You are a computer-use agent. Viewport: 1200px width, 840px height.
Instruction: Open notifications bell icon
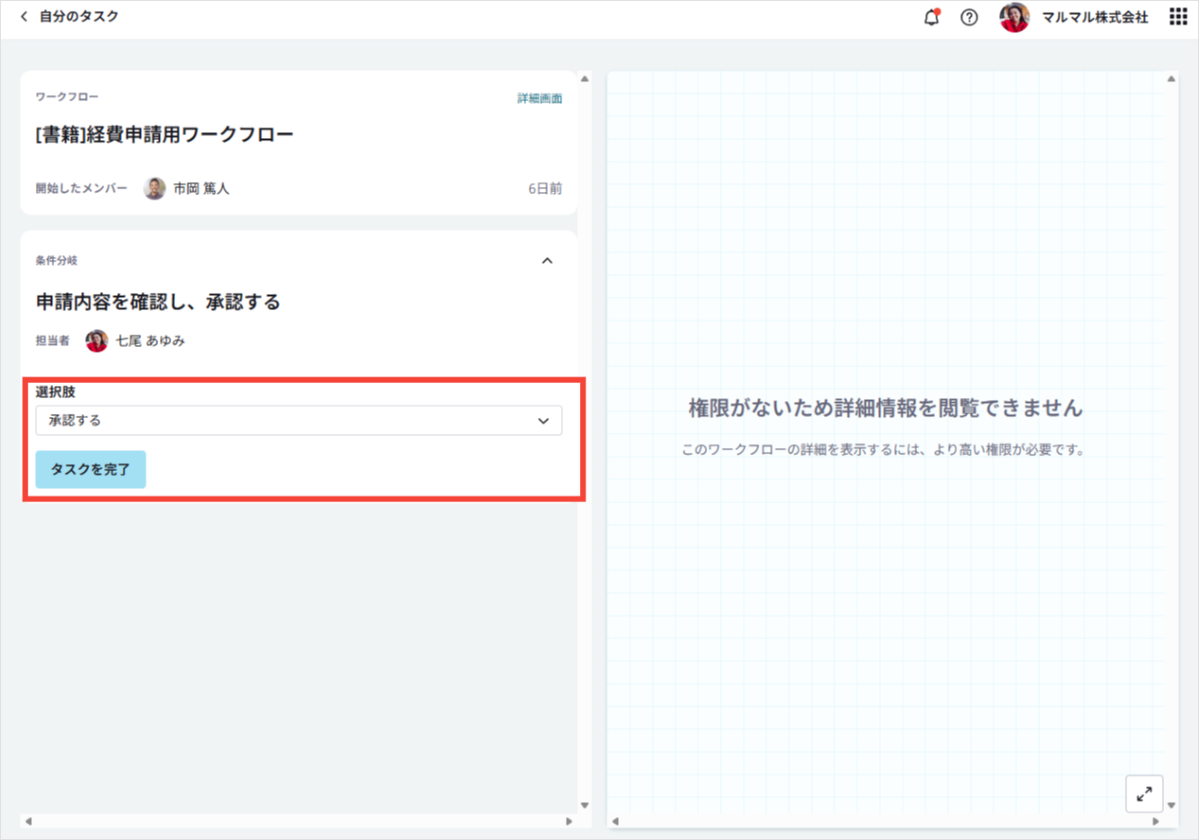[x=932, y=17]
